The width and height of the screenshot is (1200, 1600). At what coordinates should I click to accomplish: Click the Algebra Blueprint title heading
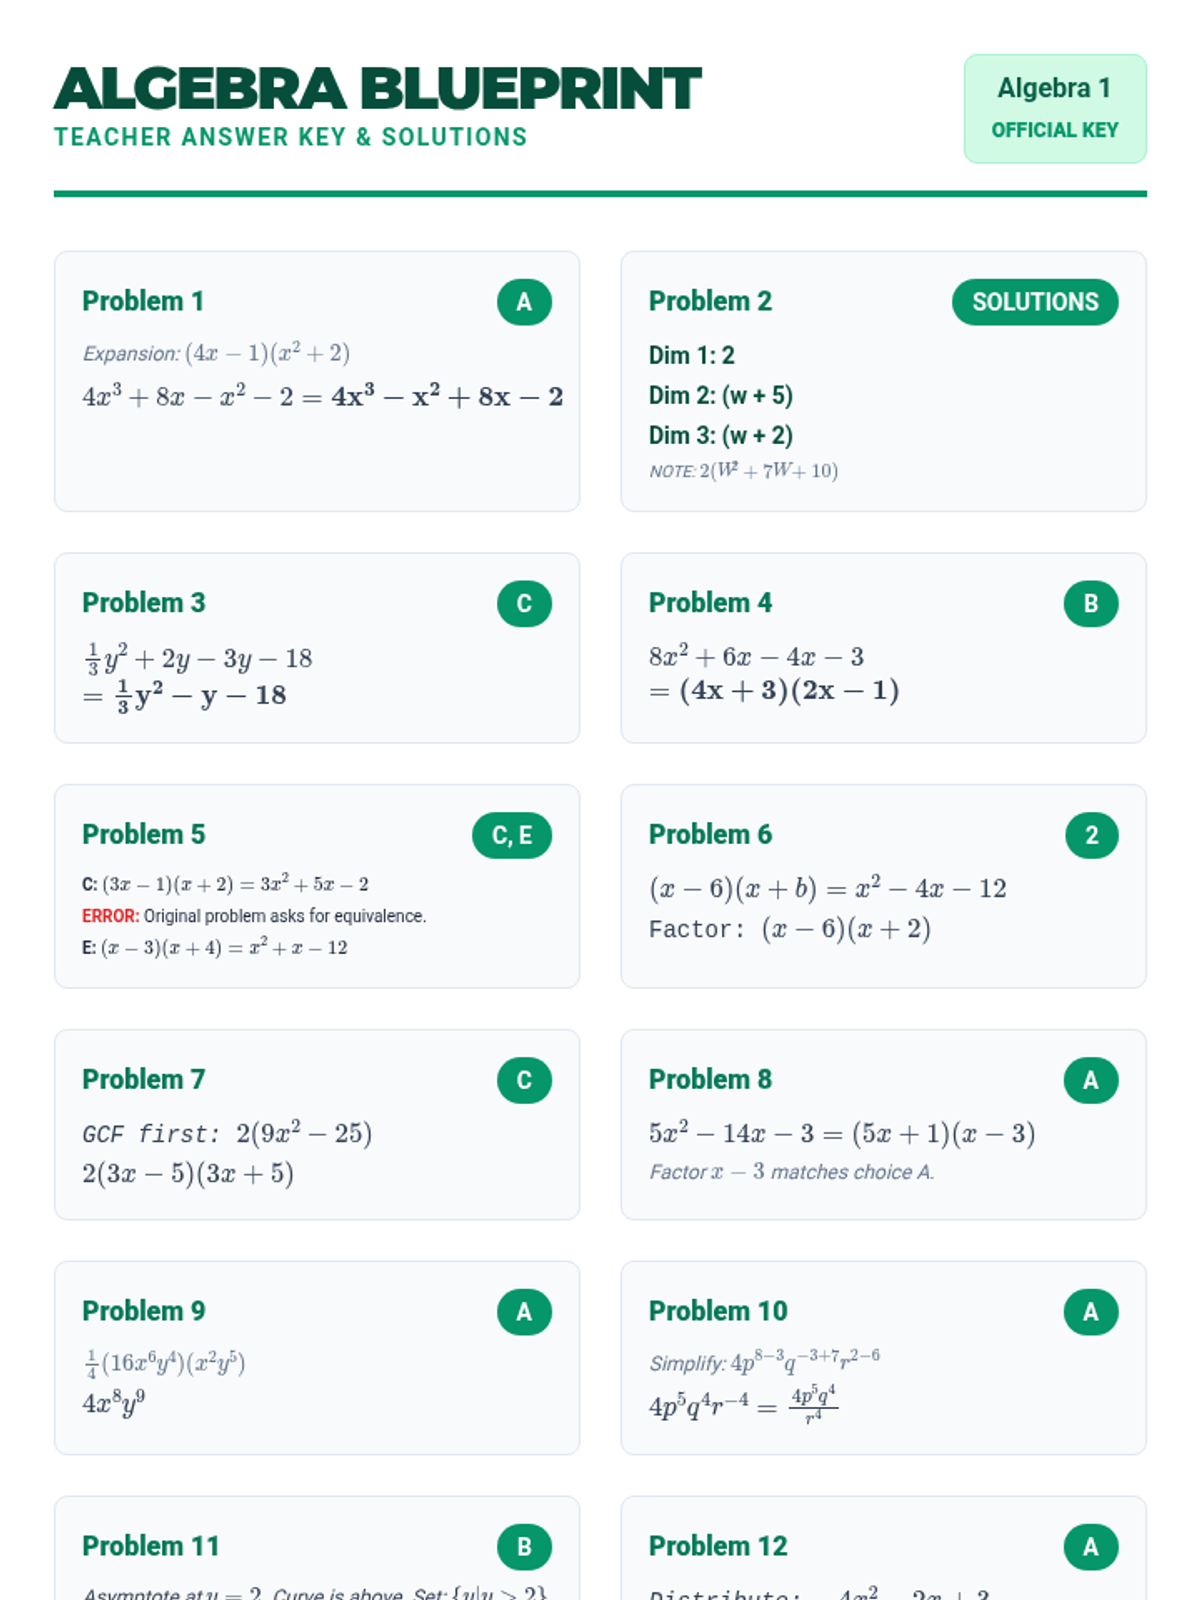[377, 89]
